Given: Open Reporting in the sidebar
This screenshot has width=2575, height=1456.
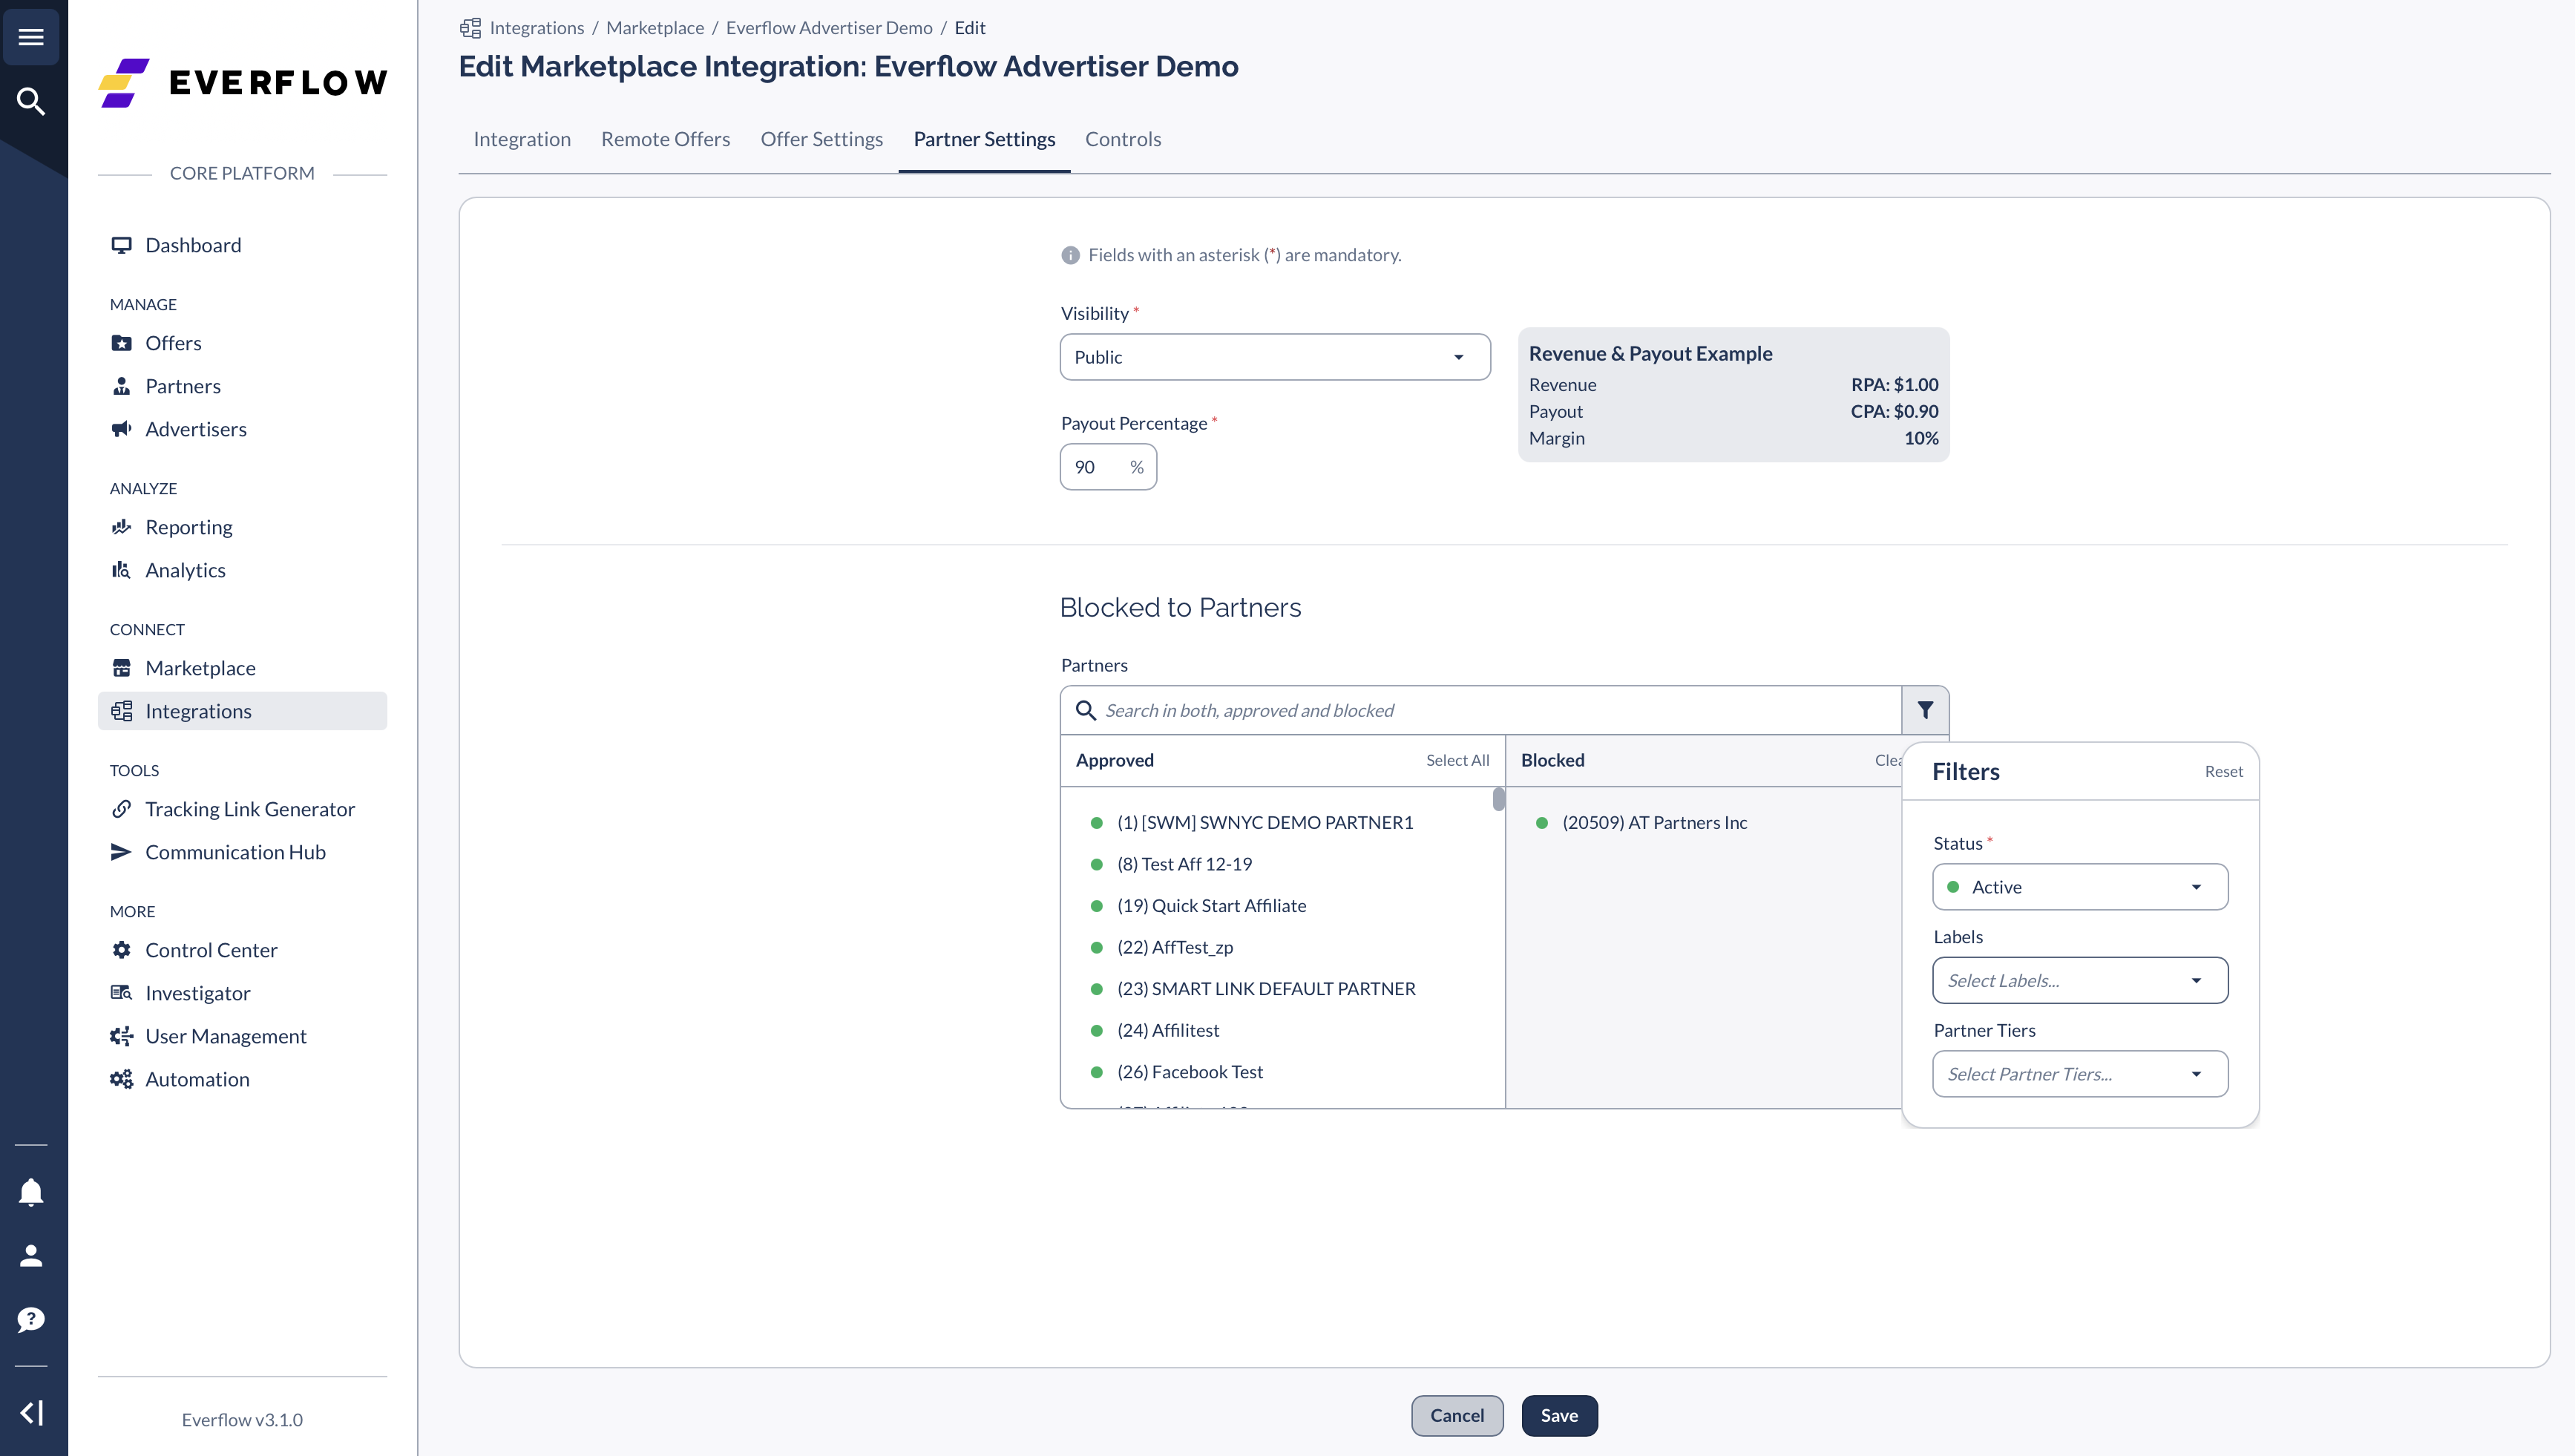Looking at the screenshot, I should 243,527.
